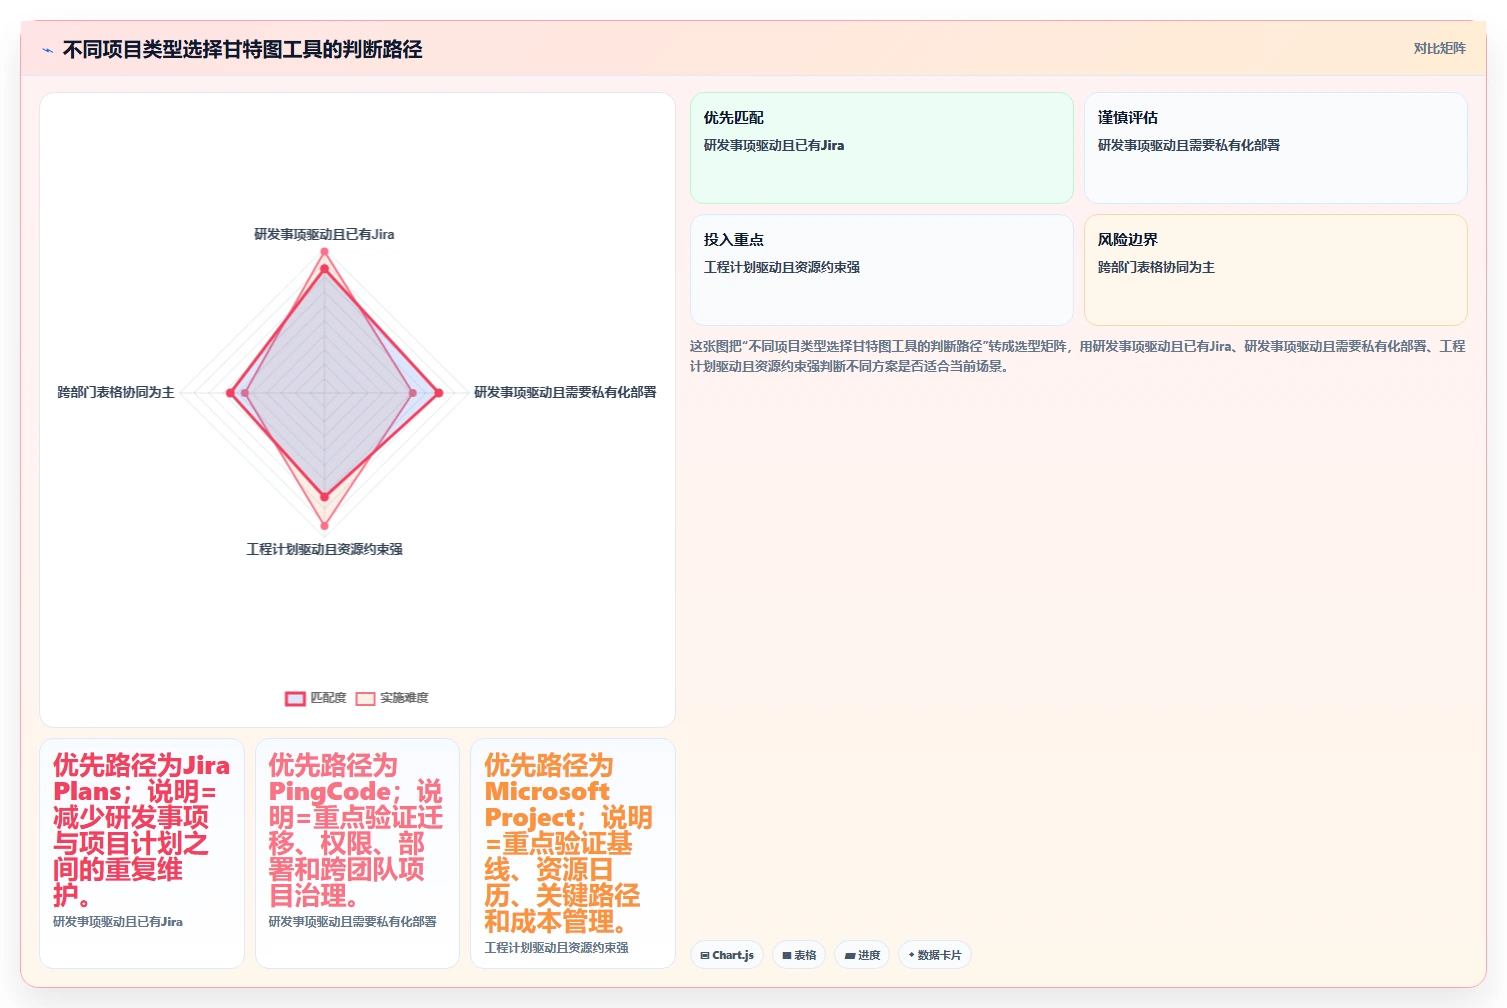Screen dimensions: 1507x1008
Task: Click radar axis label 研发事项驱动且需要私有化部署
Action: click(x=565, y=392)
